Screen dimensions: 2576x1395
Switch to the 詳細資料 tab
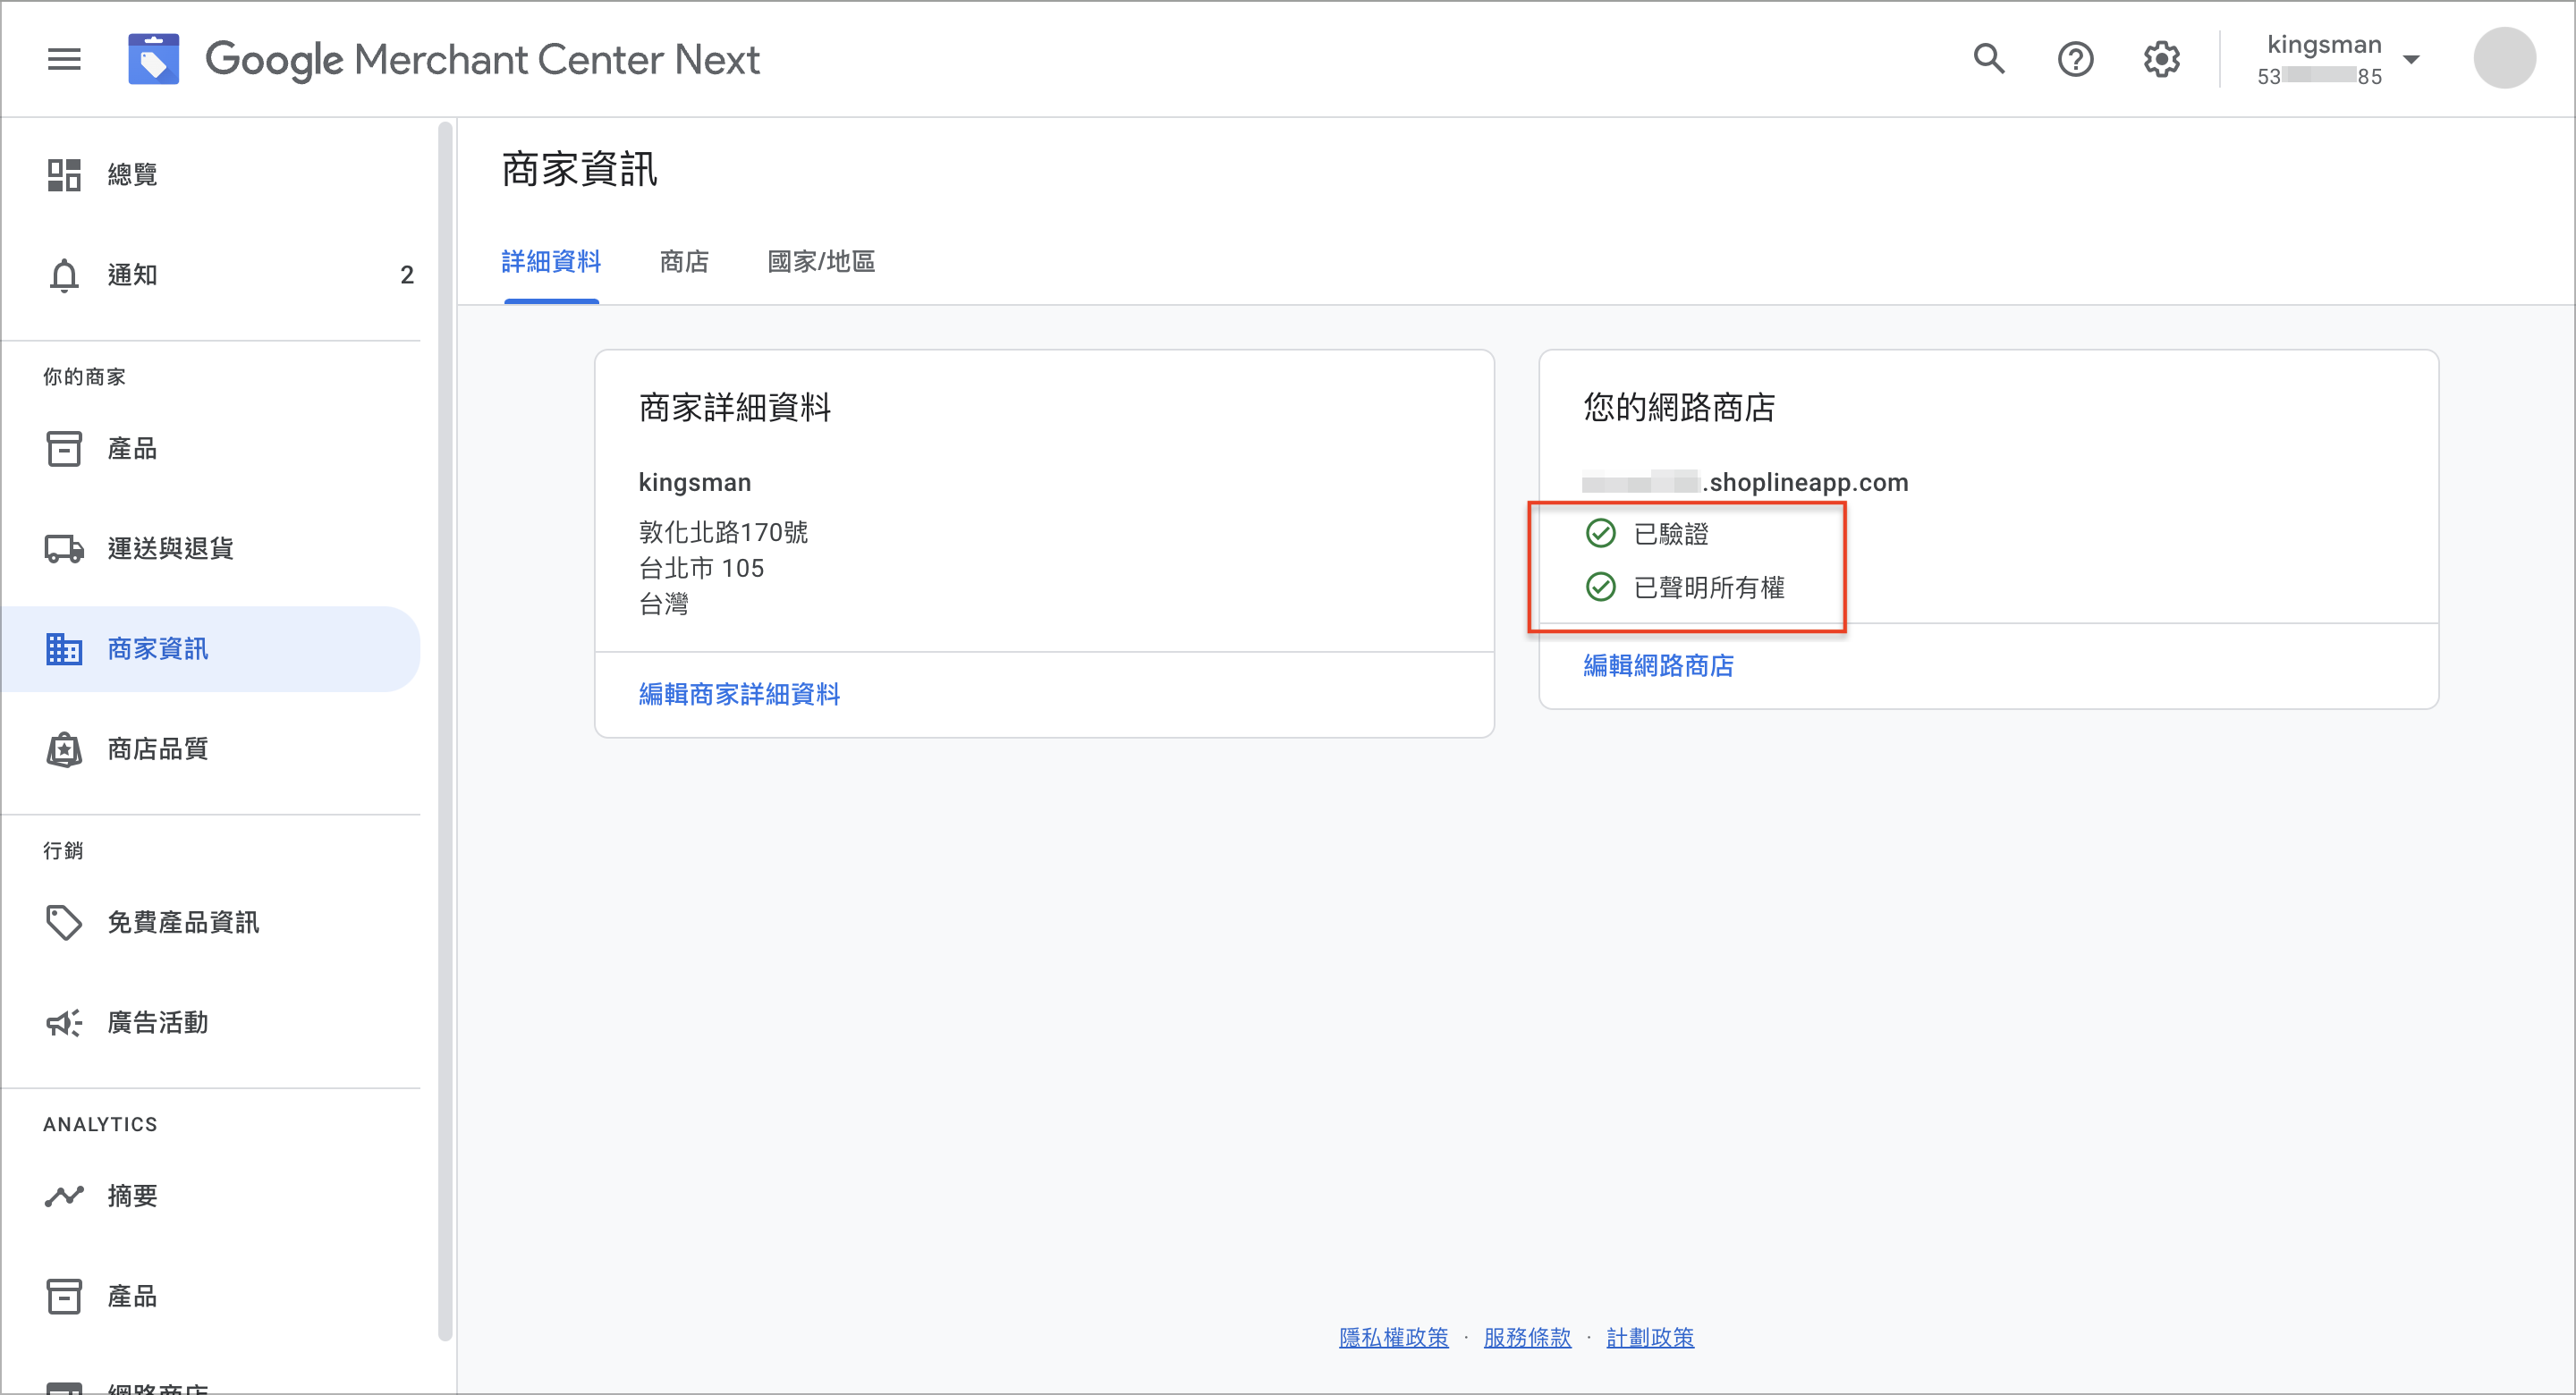[551, 262]
